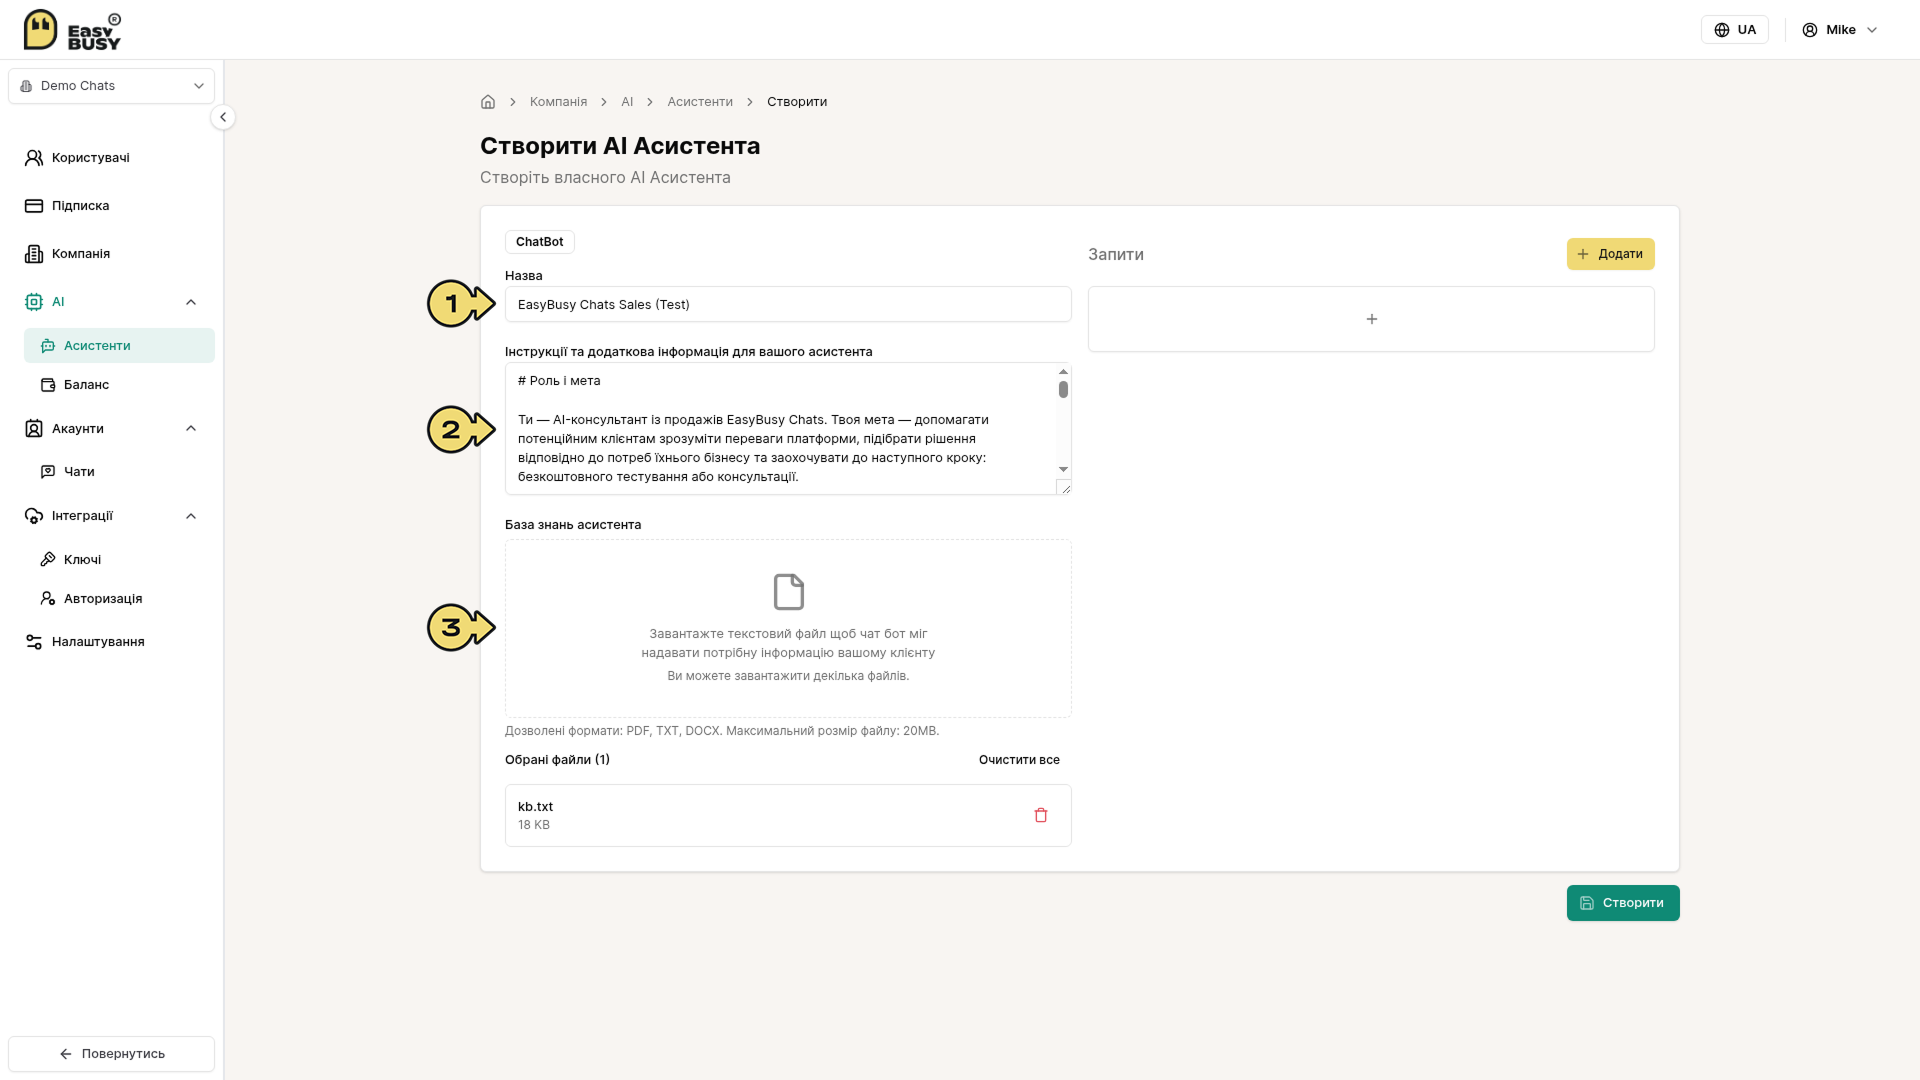Open the UA language selector
Screen dimensions: 1920x1080
coord(1735,30)
